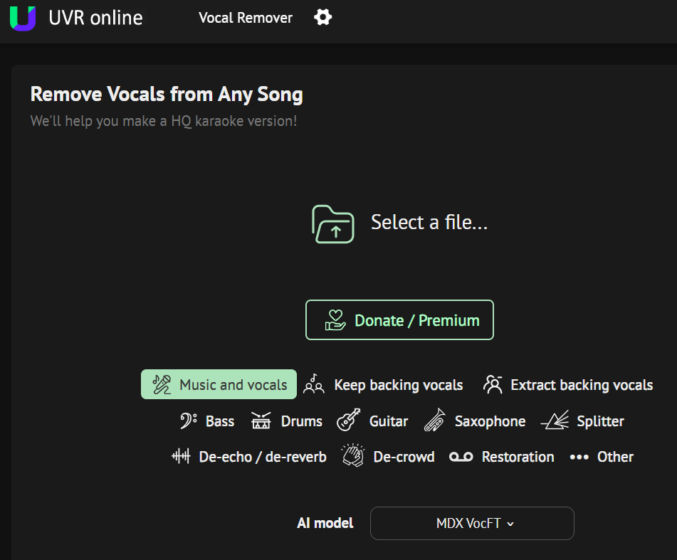Choose the Restoration label
677x560 pixels.
coord(518,457)
